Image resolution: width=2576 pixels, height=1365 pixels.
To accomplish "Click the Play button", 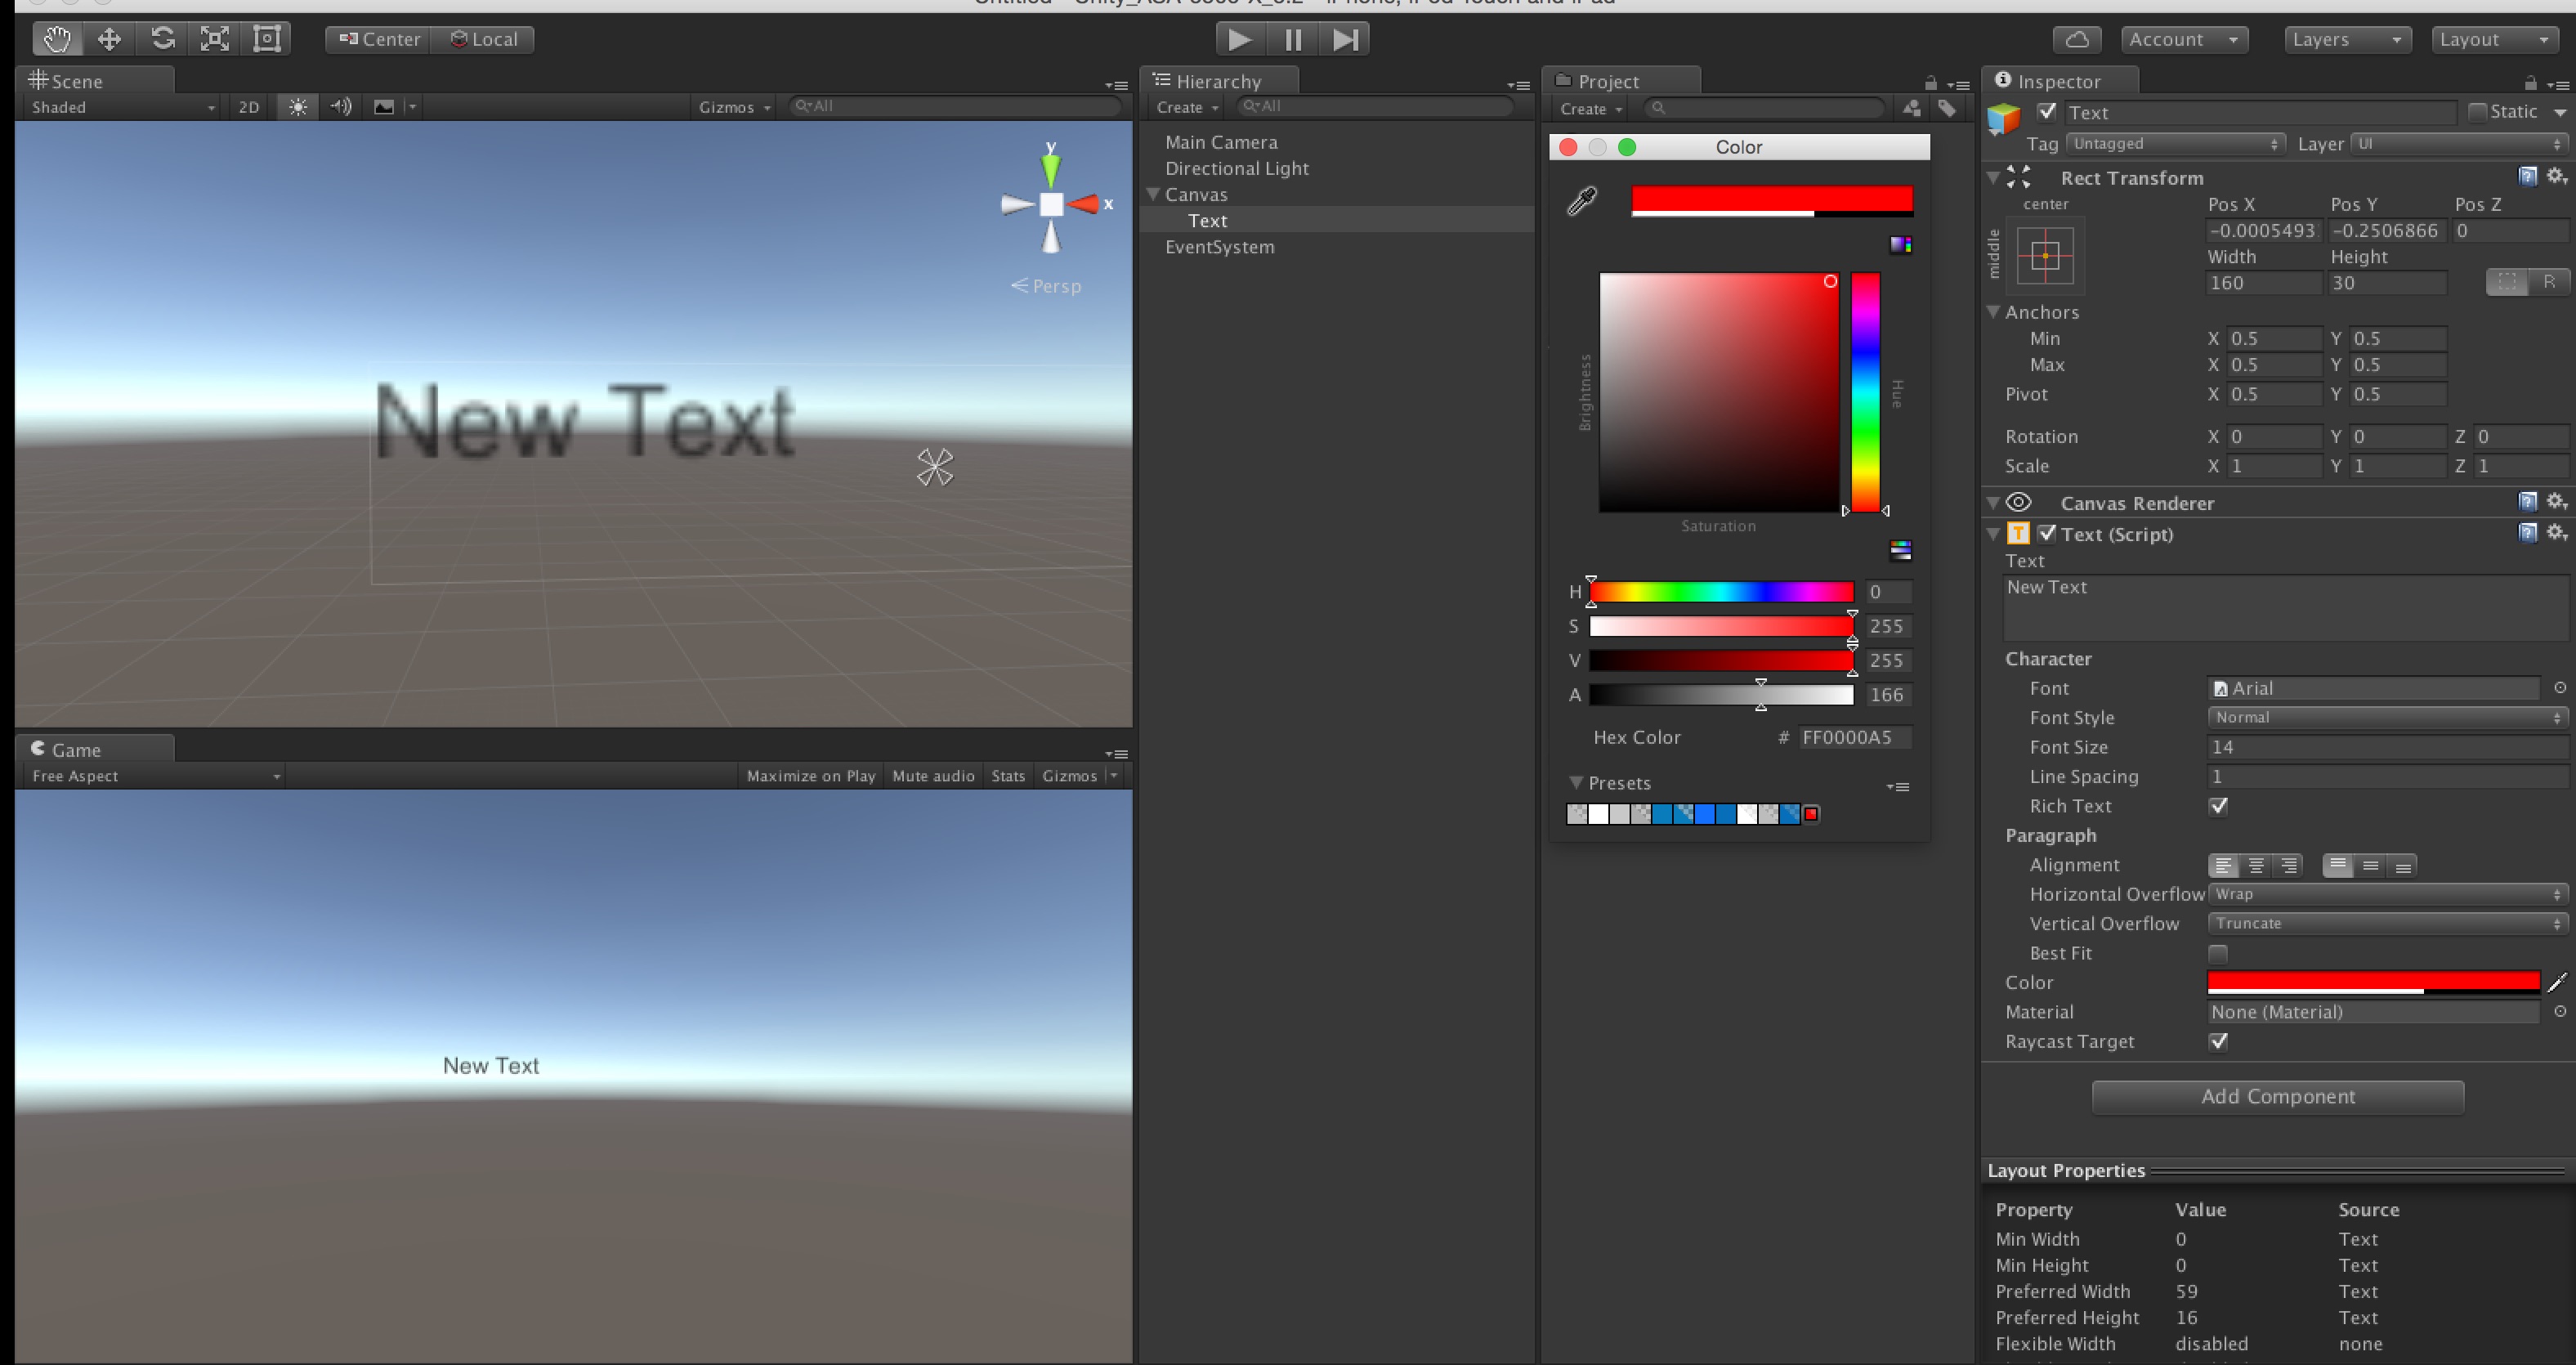I will 1239,39.
